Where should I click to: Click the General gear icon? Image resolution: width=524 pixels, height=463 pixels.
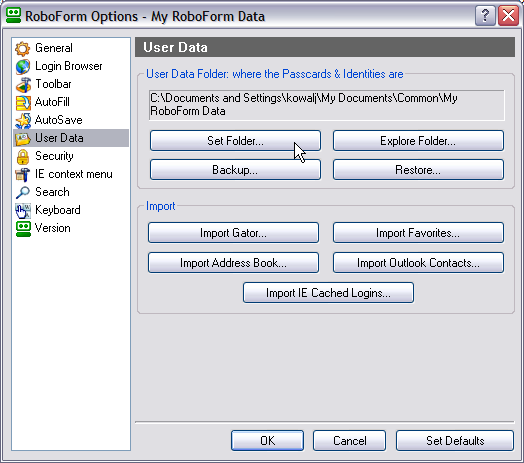click(22, 48)
